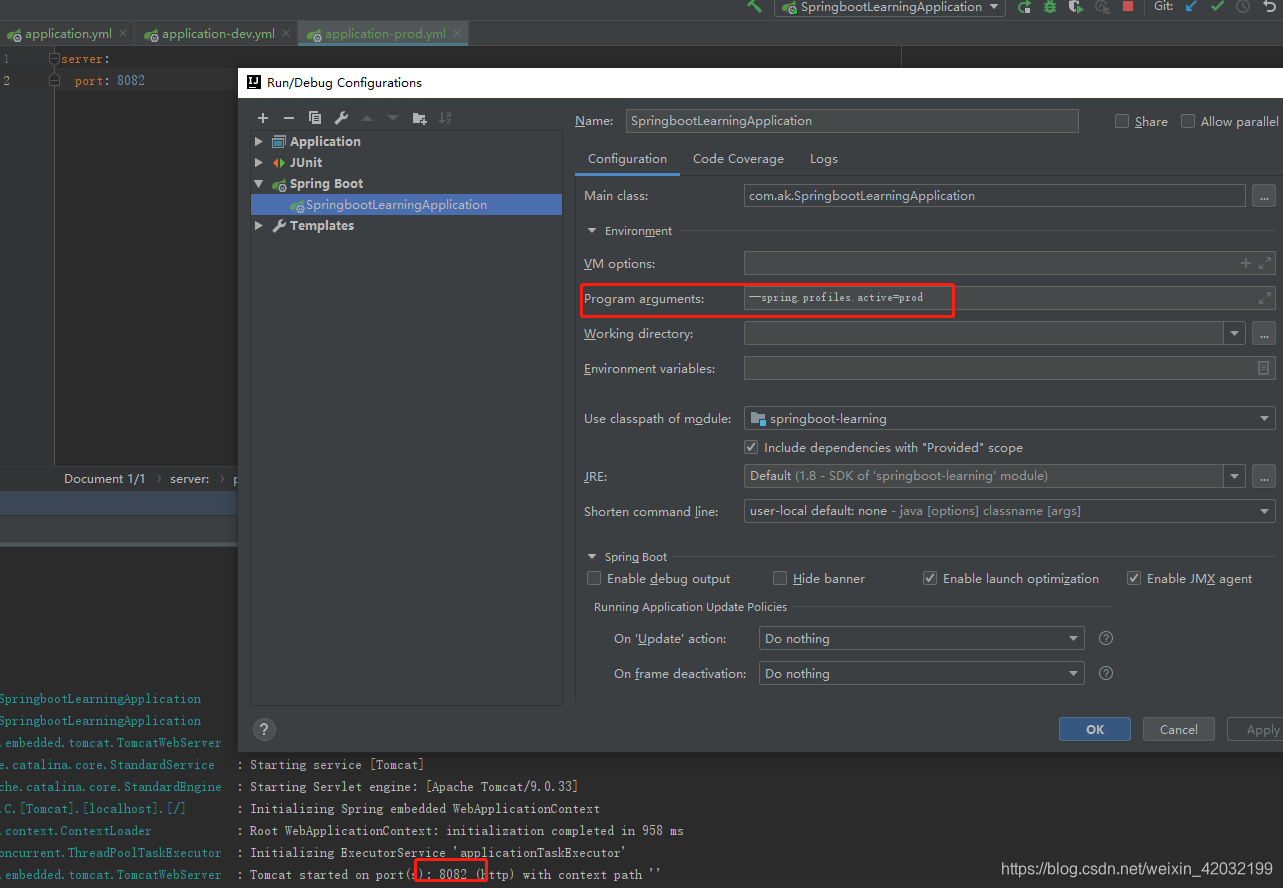
Task: Click the OK button
Action: [1095, 729]
